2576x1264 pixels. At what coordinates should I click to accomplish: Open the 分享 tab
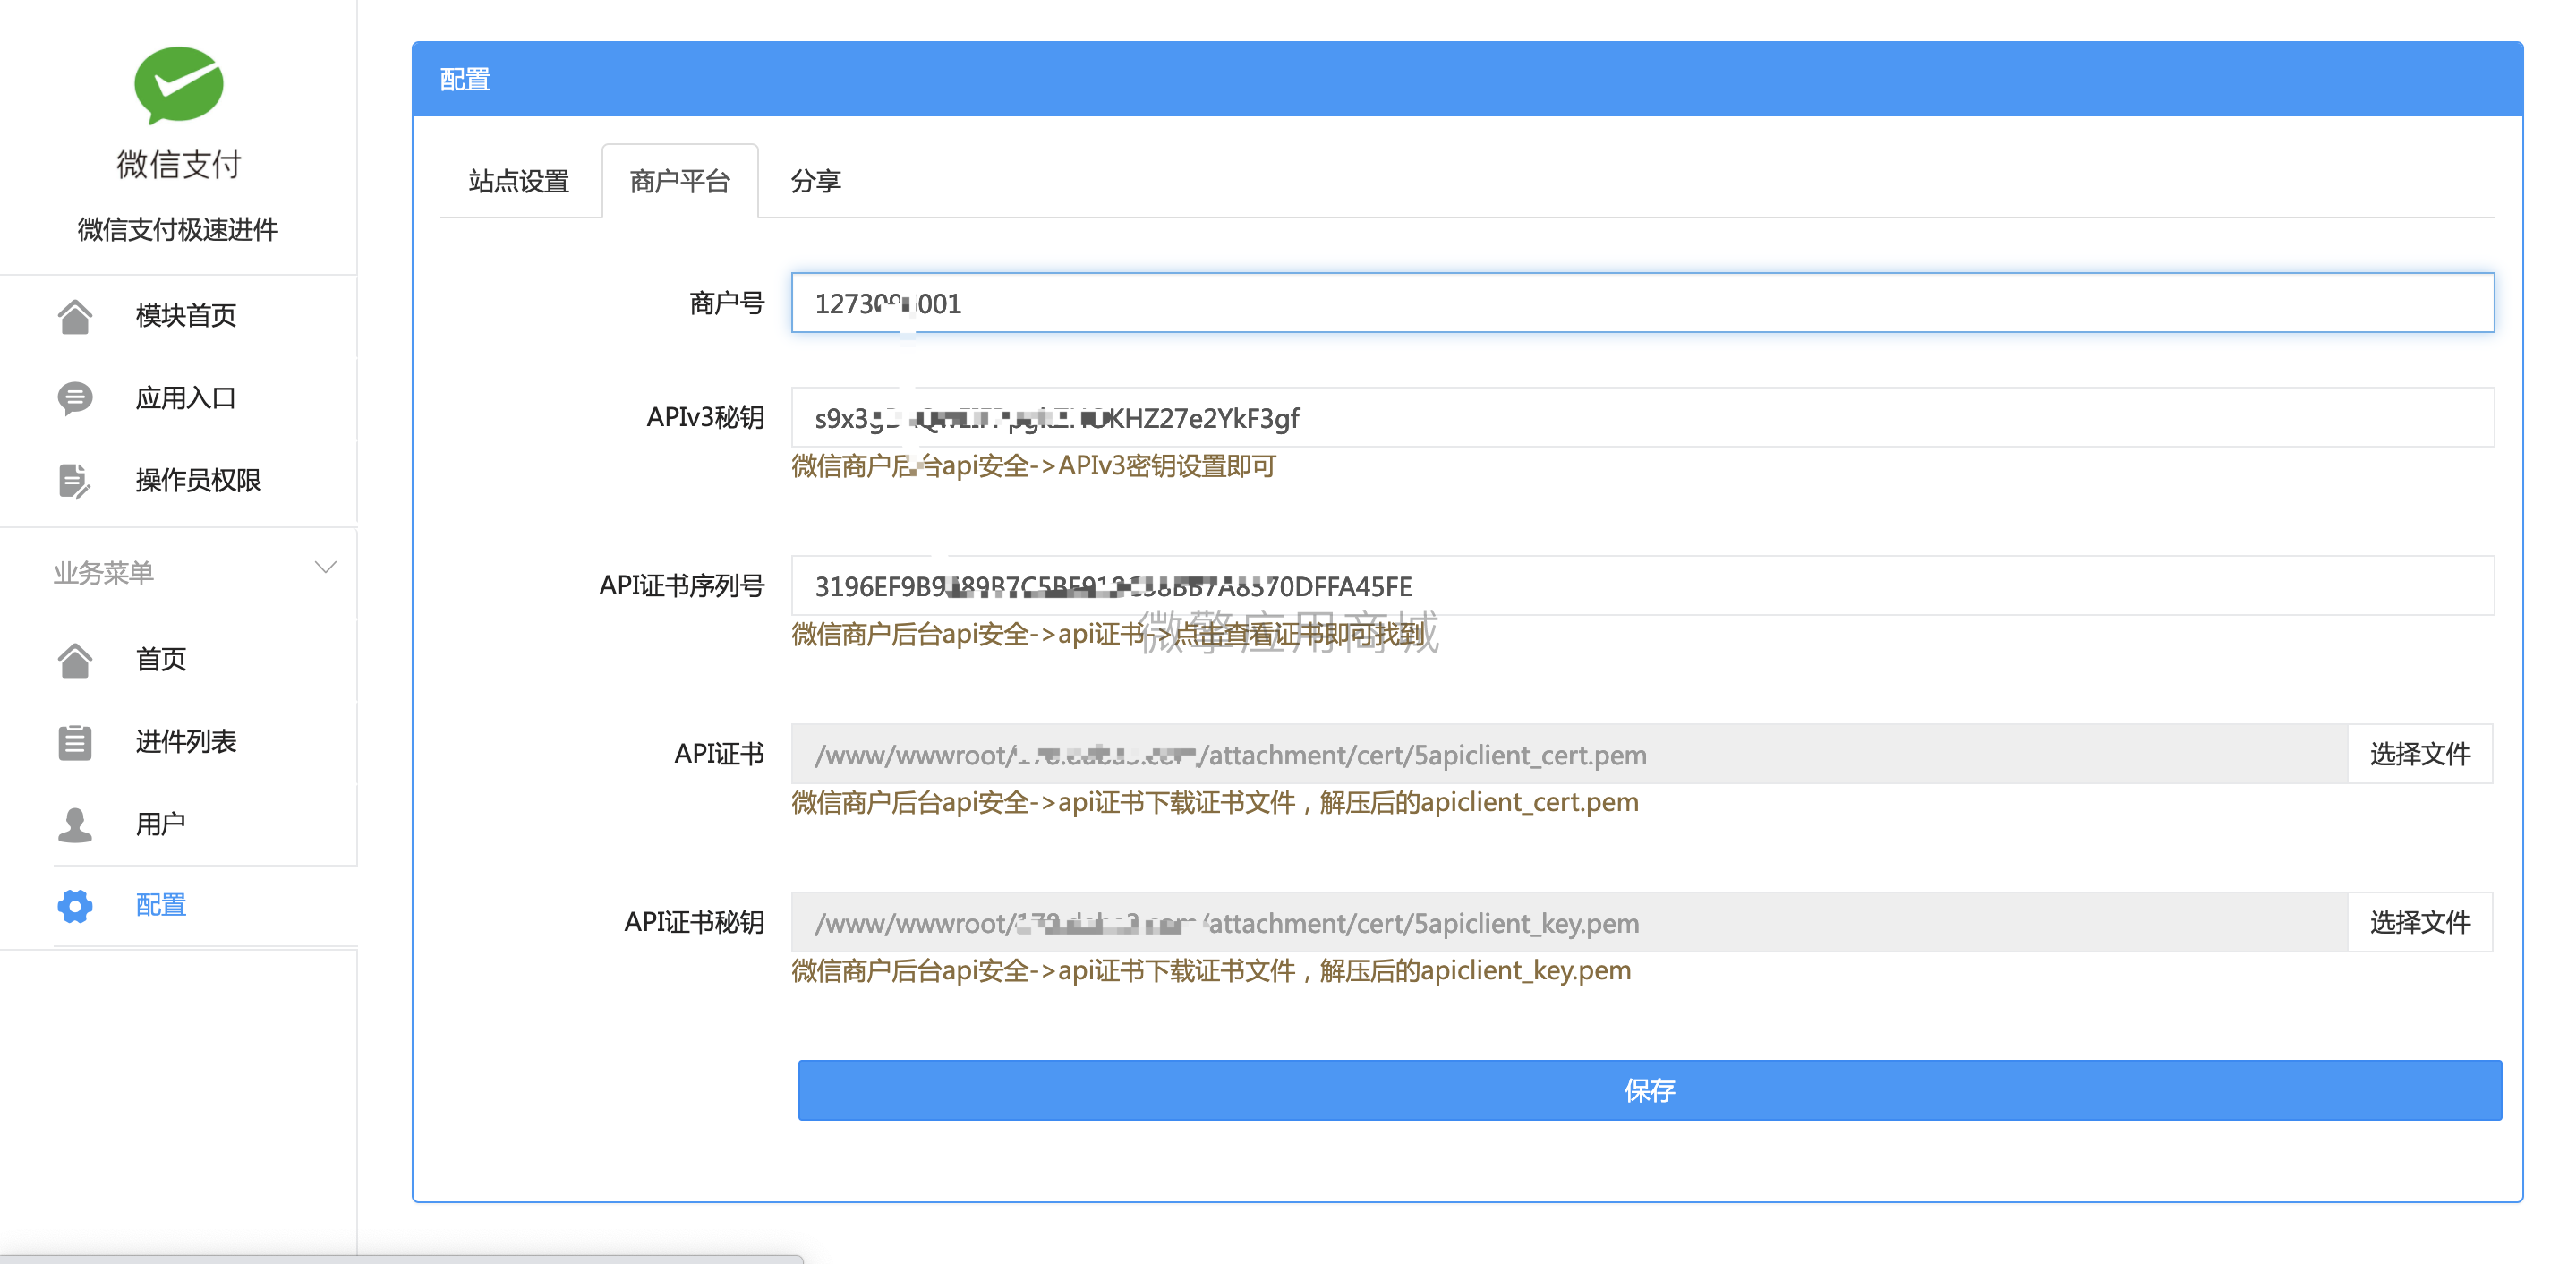[815, 182]
